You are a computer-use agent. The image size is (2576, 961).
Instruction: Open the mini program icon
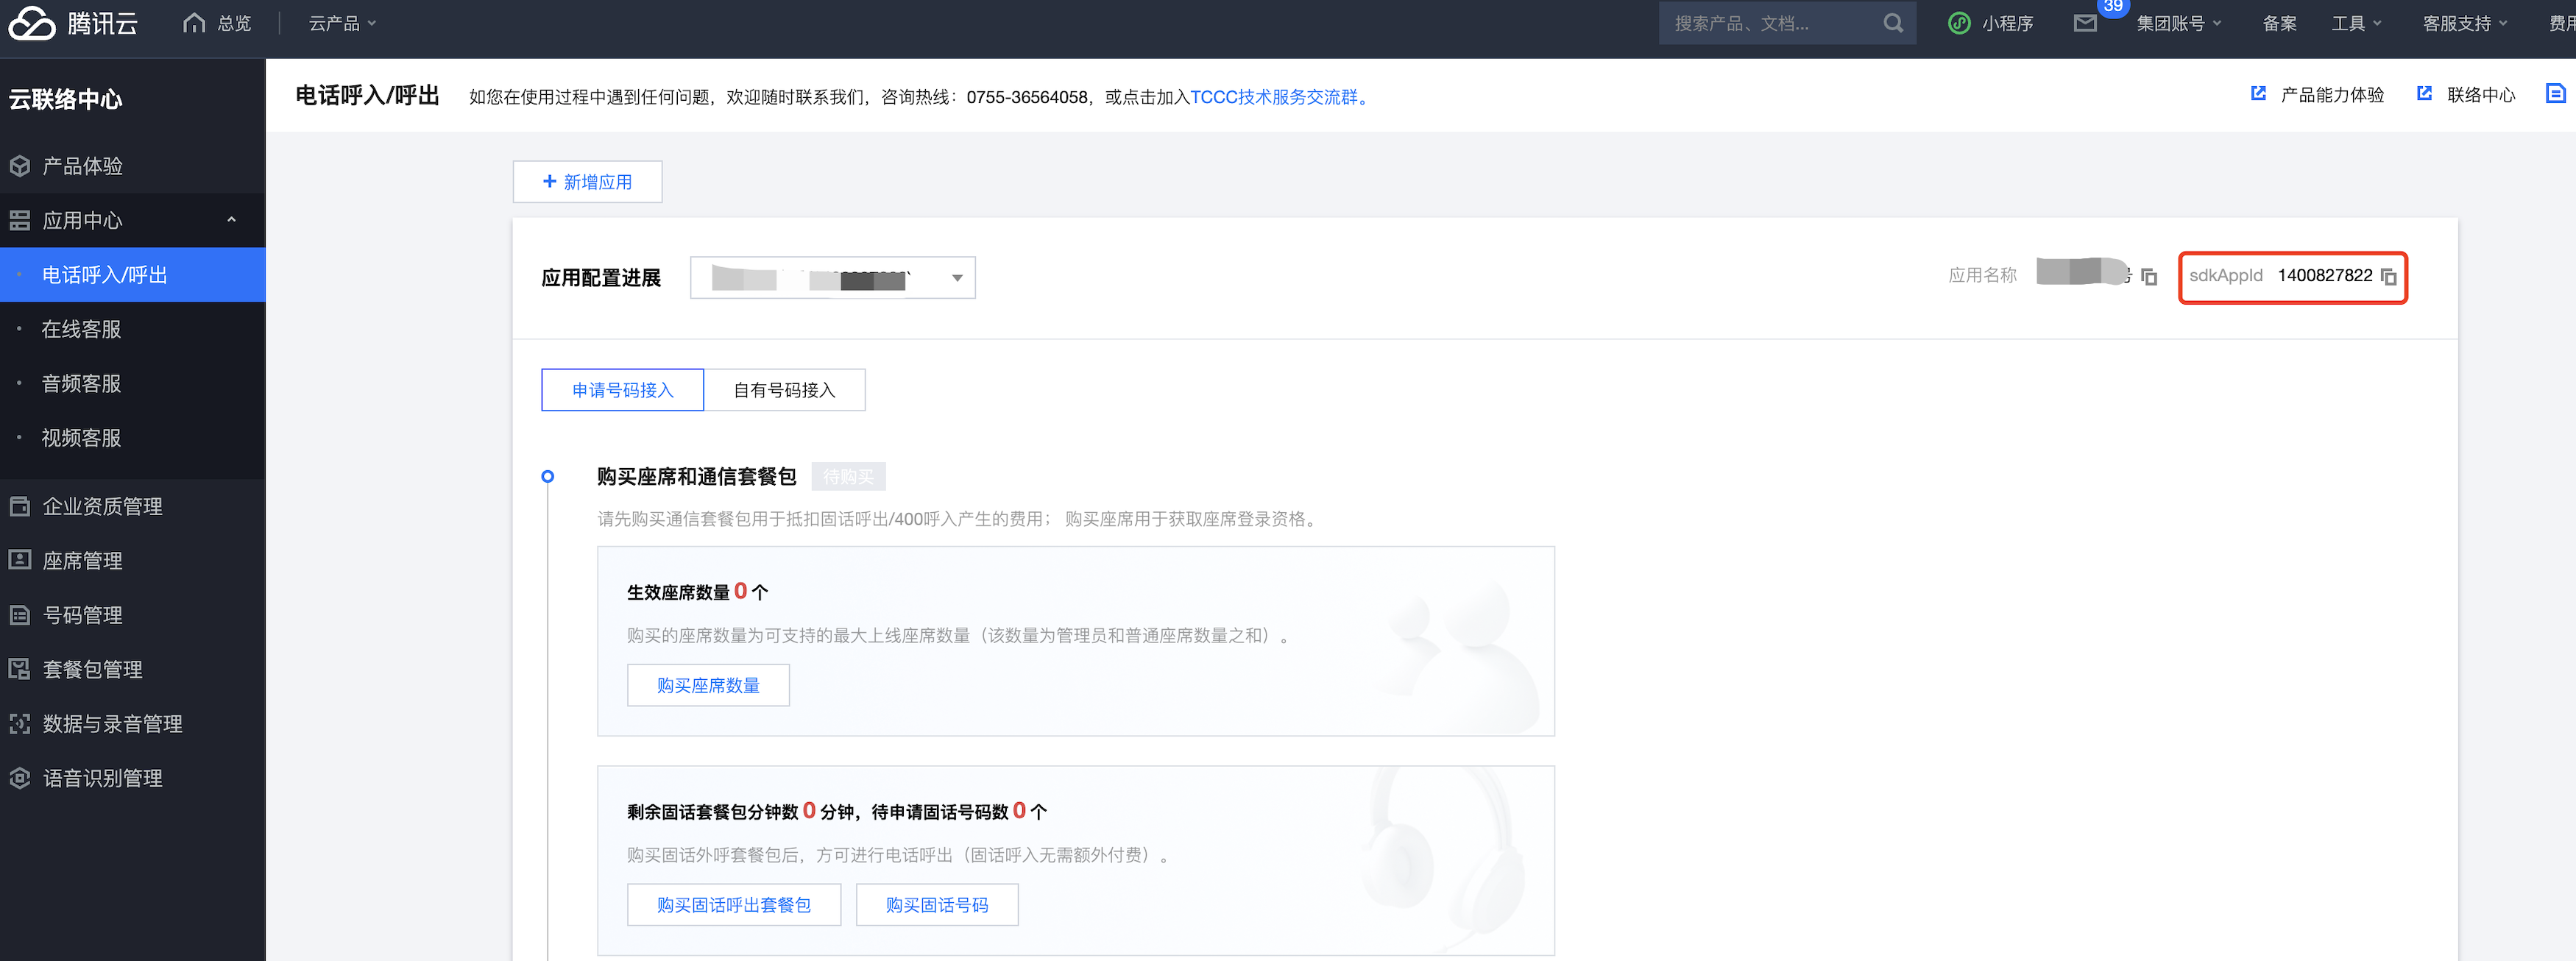[1959, 23]
